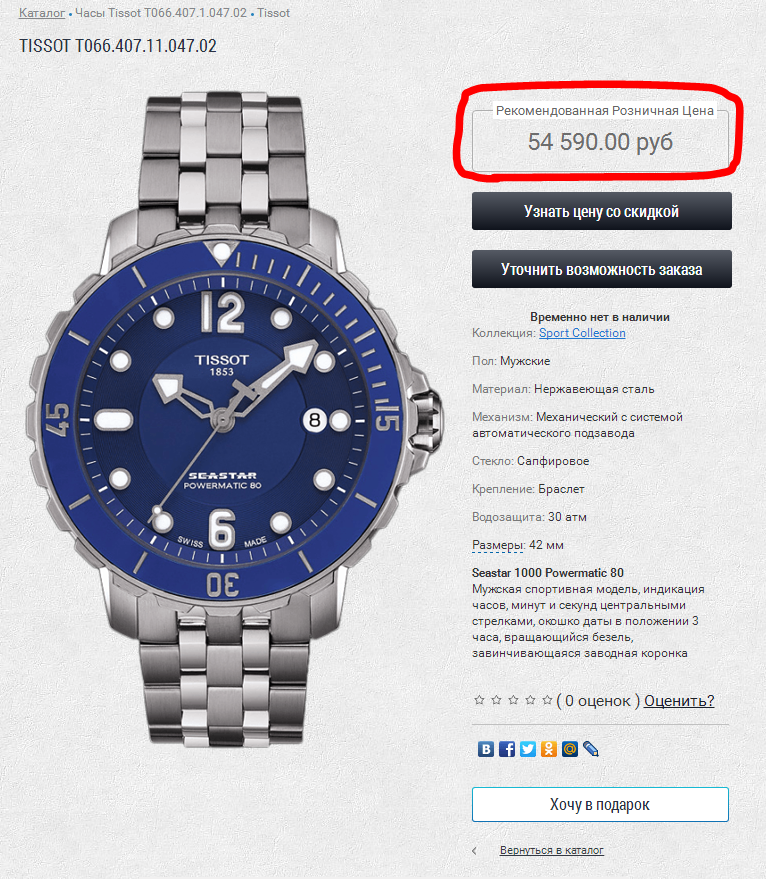
Task: Rate the watch with the first star
Action: coord(479,700)
